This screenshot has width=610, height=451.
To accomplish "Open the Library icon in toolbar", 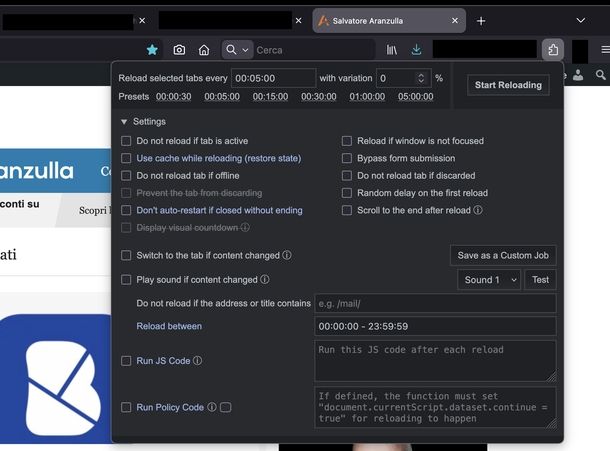I will point(391,50).
